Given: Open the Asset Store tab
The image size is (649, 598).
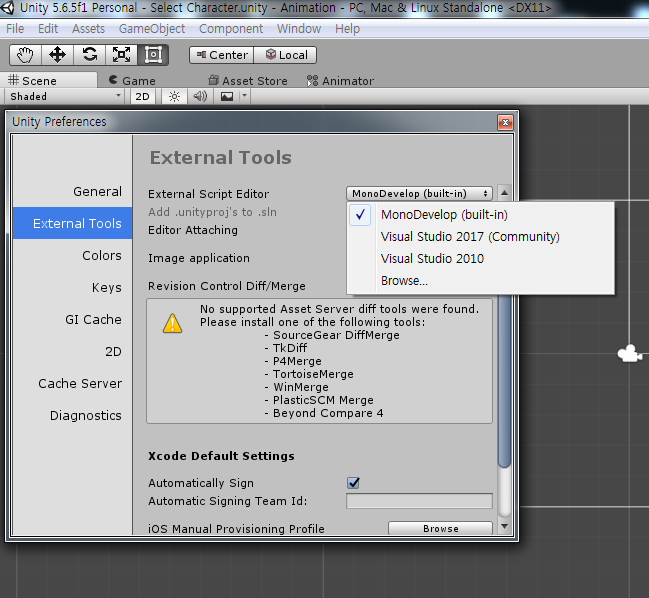Looking at the screenshot, I should (x=248, y=81).
